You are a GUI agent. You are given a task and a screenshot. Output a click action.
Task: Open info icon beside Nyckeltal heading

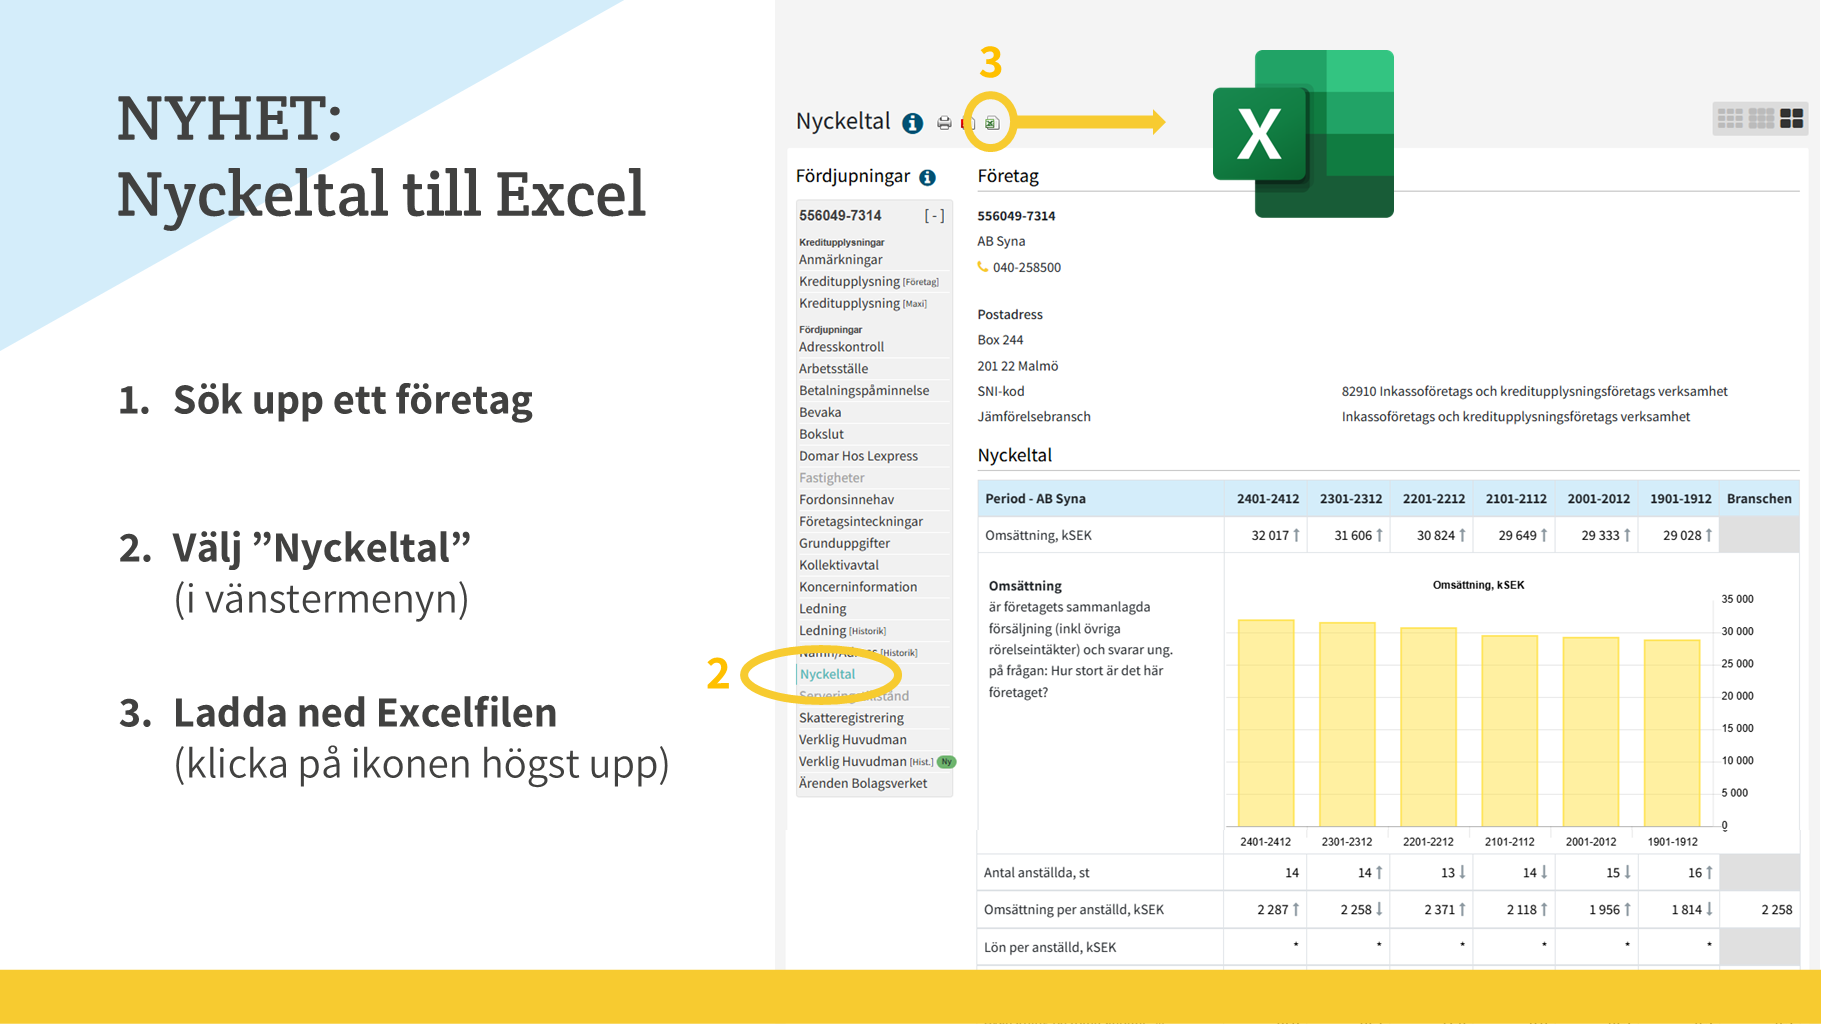912,123
